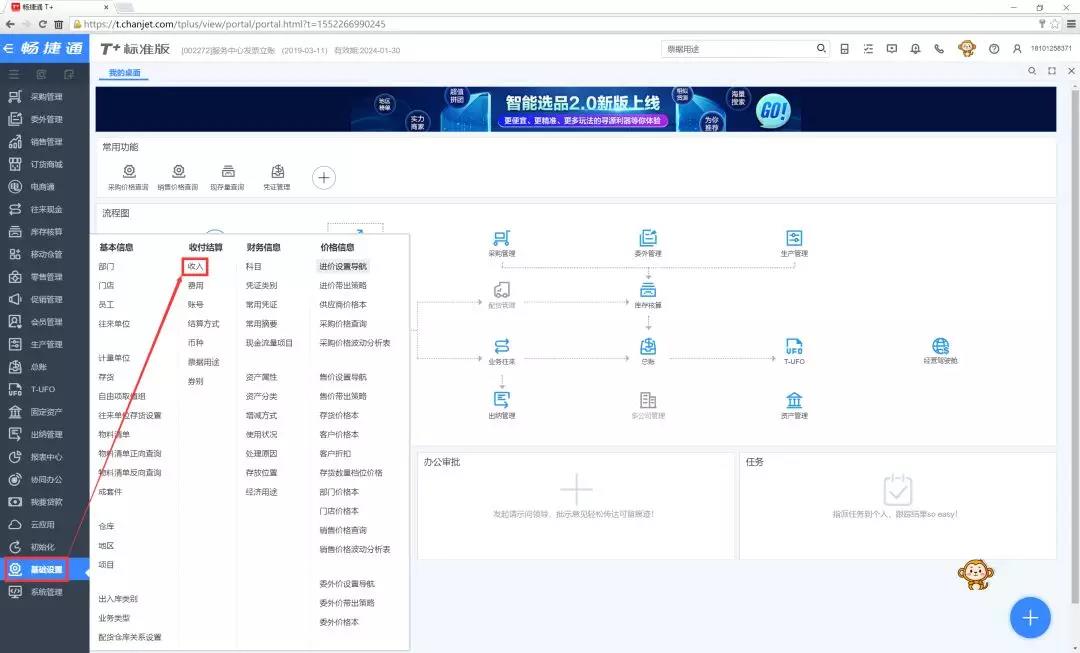Click the 生产管理 flowchart node

[794, 243]
